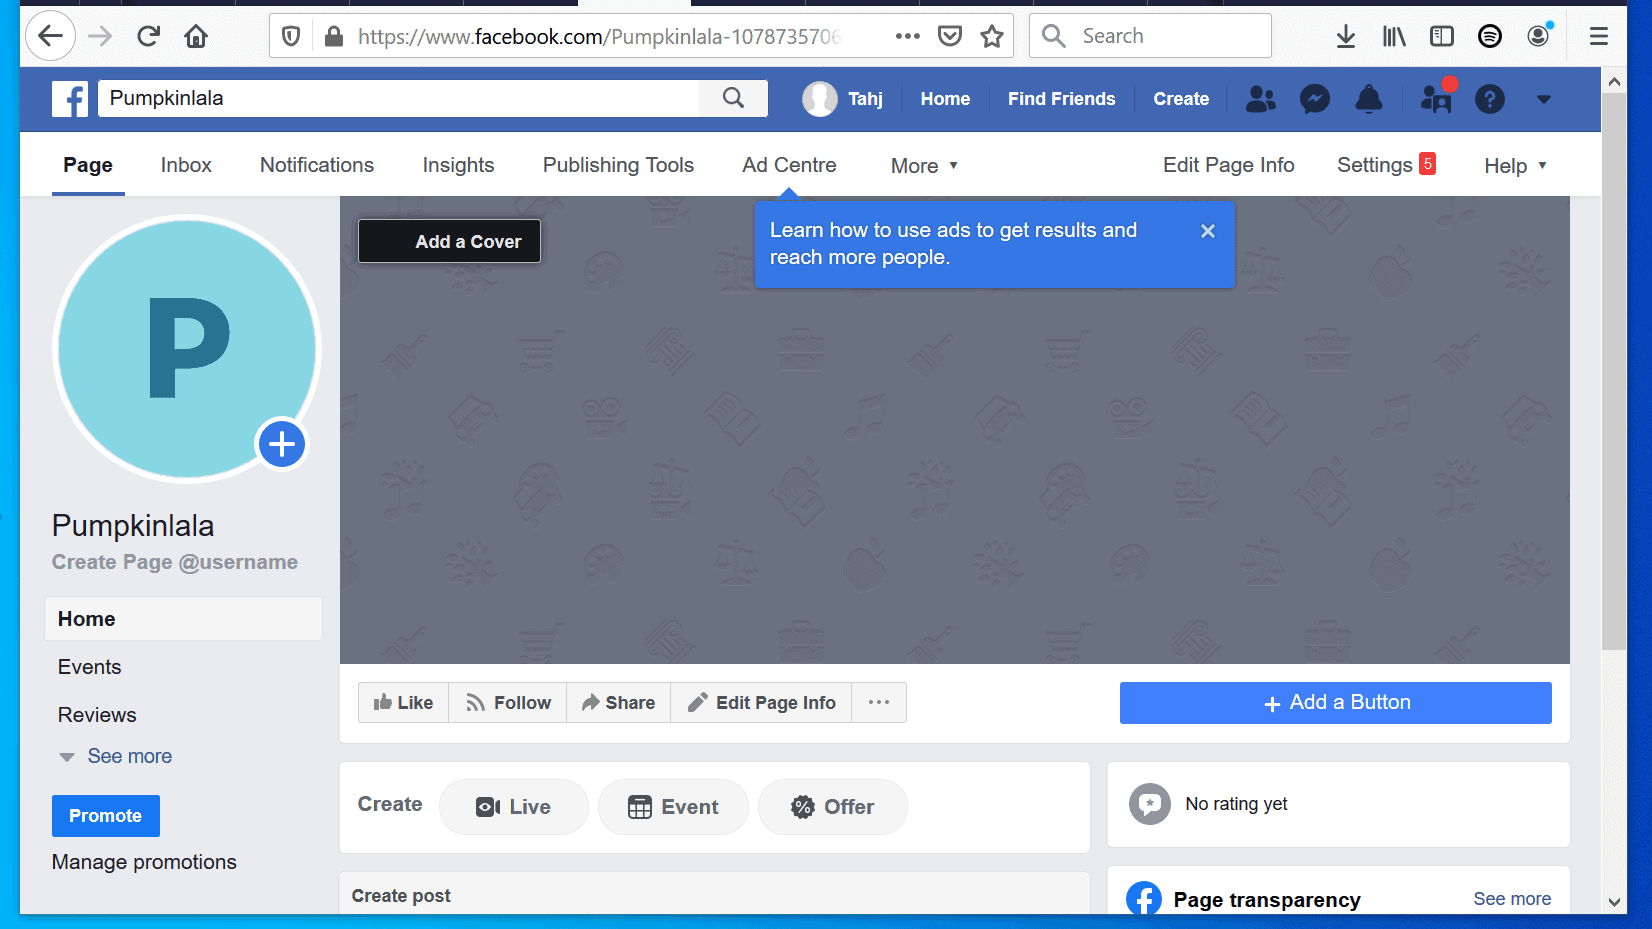Click the Promote button

[106, 816]
